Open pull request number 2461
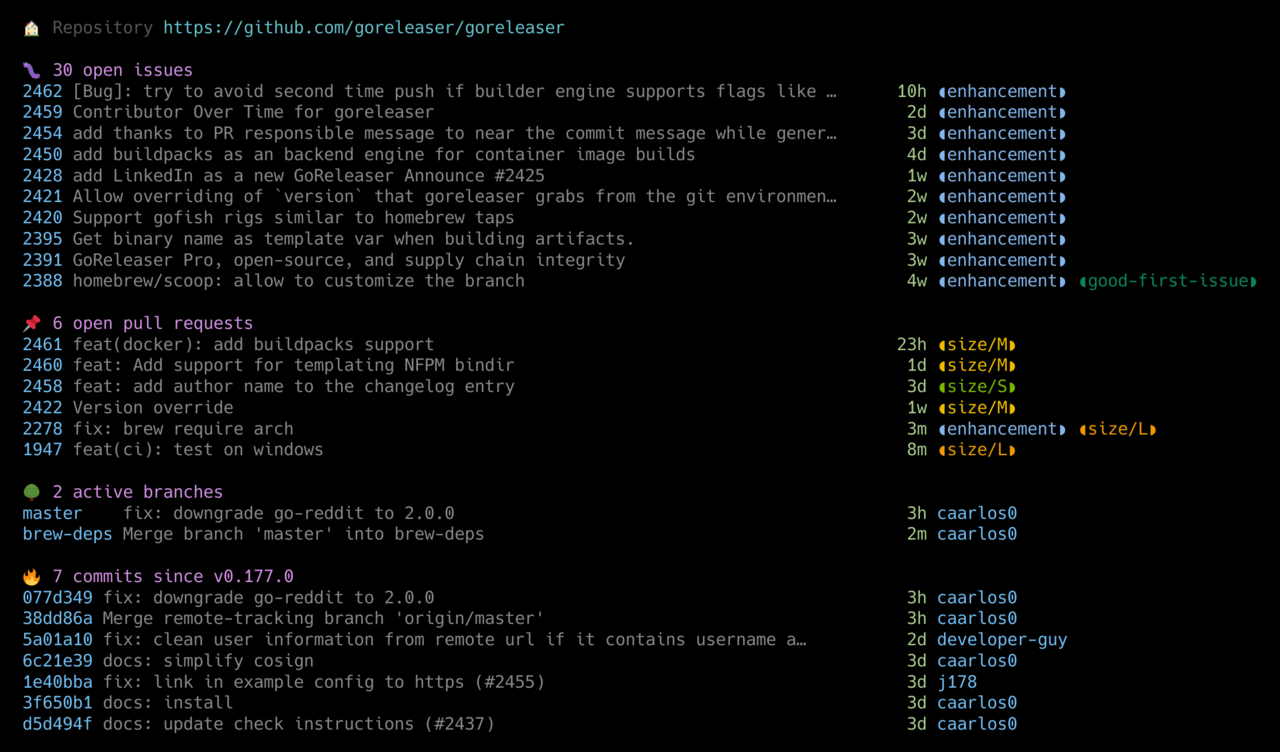The width and height of the screenshot is (1280, 752). (43, 344)
